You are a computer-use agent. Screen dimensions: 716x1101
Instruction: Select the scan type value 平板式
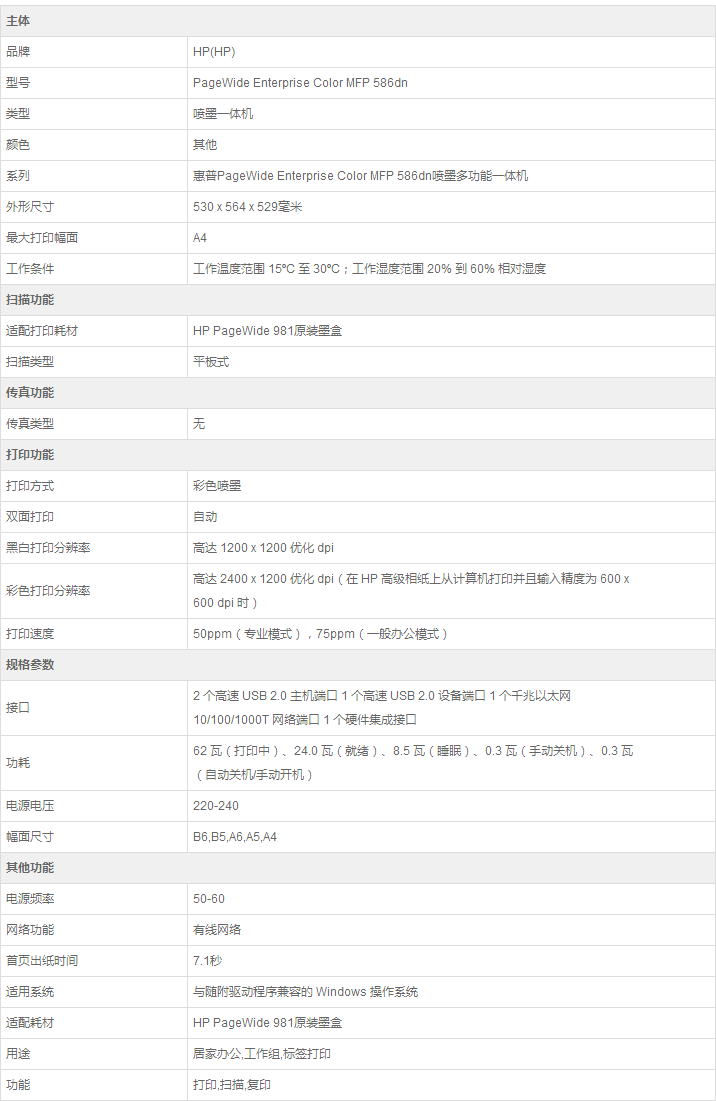point(211,362)
